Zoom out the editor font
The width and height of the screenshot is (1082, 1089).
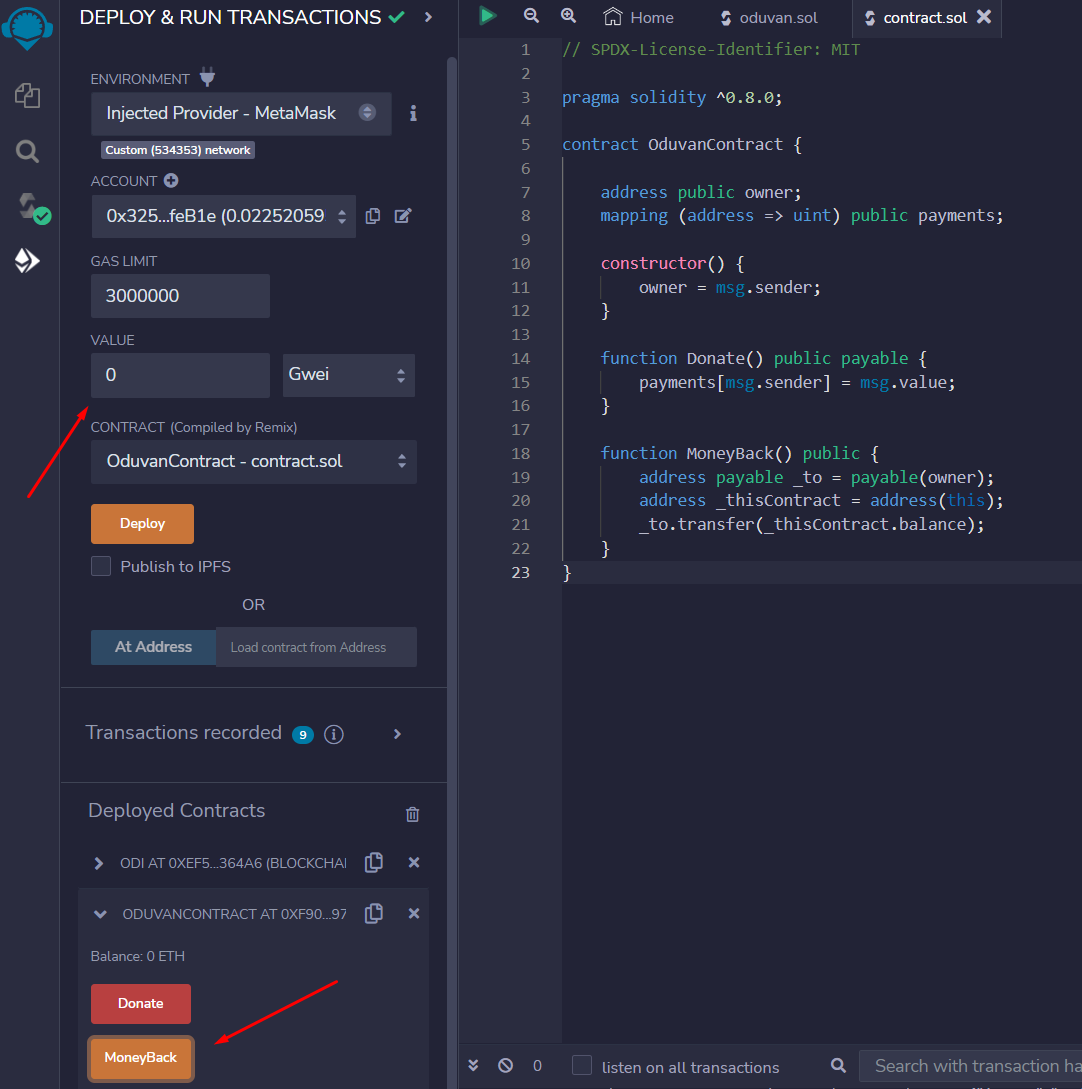tap(531, 15)
